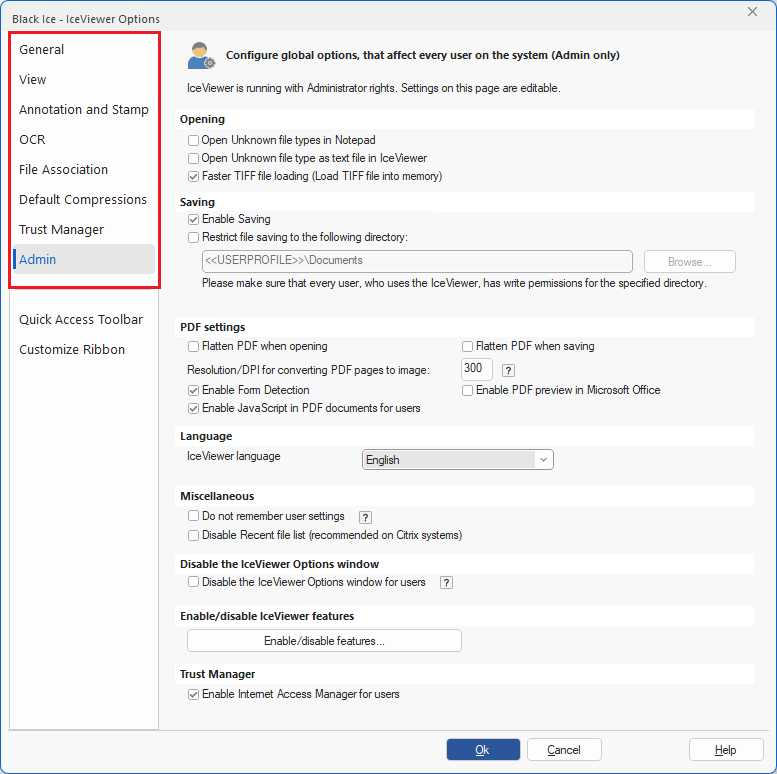This screenshot has width=777, height=774.
Task: Select the OCR options page
Action: 84,140
